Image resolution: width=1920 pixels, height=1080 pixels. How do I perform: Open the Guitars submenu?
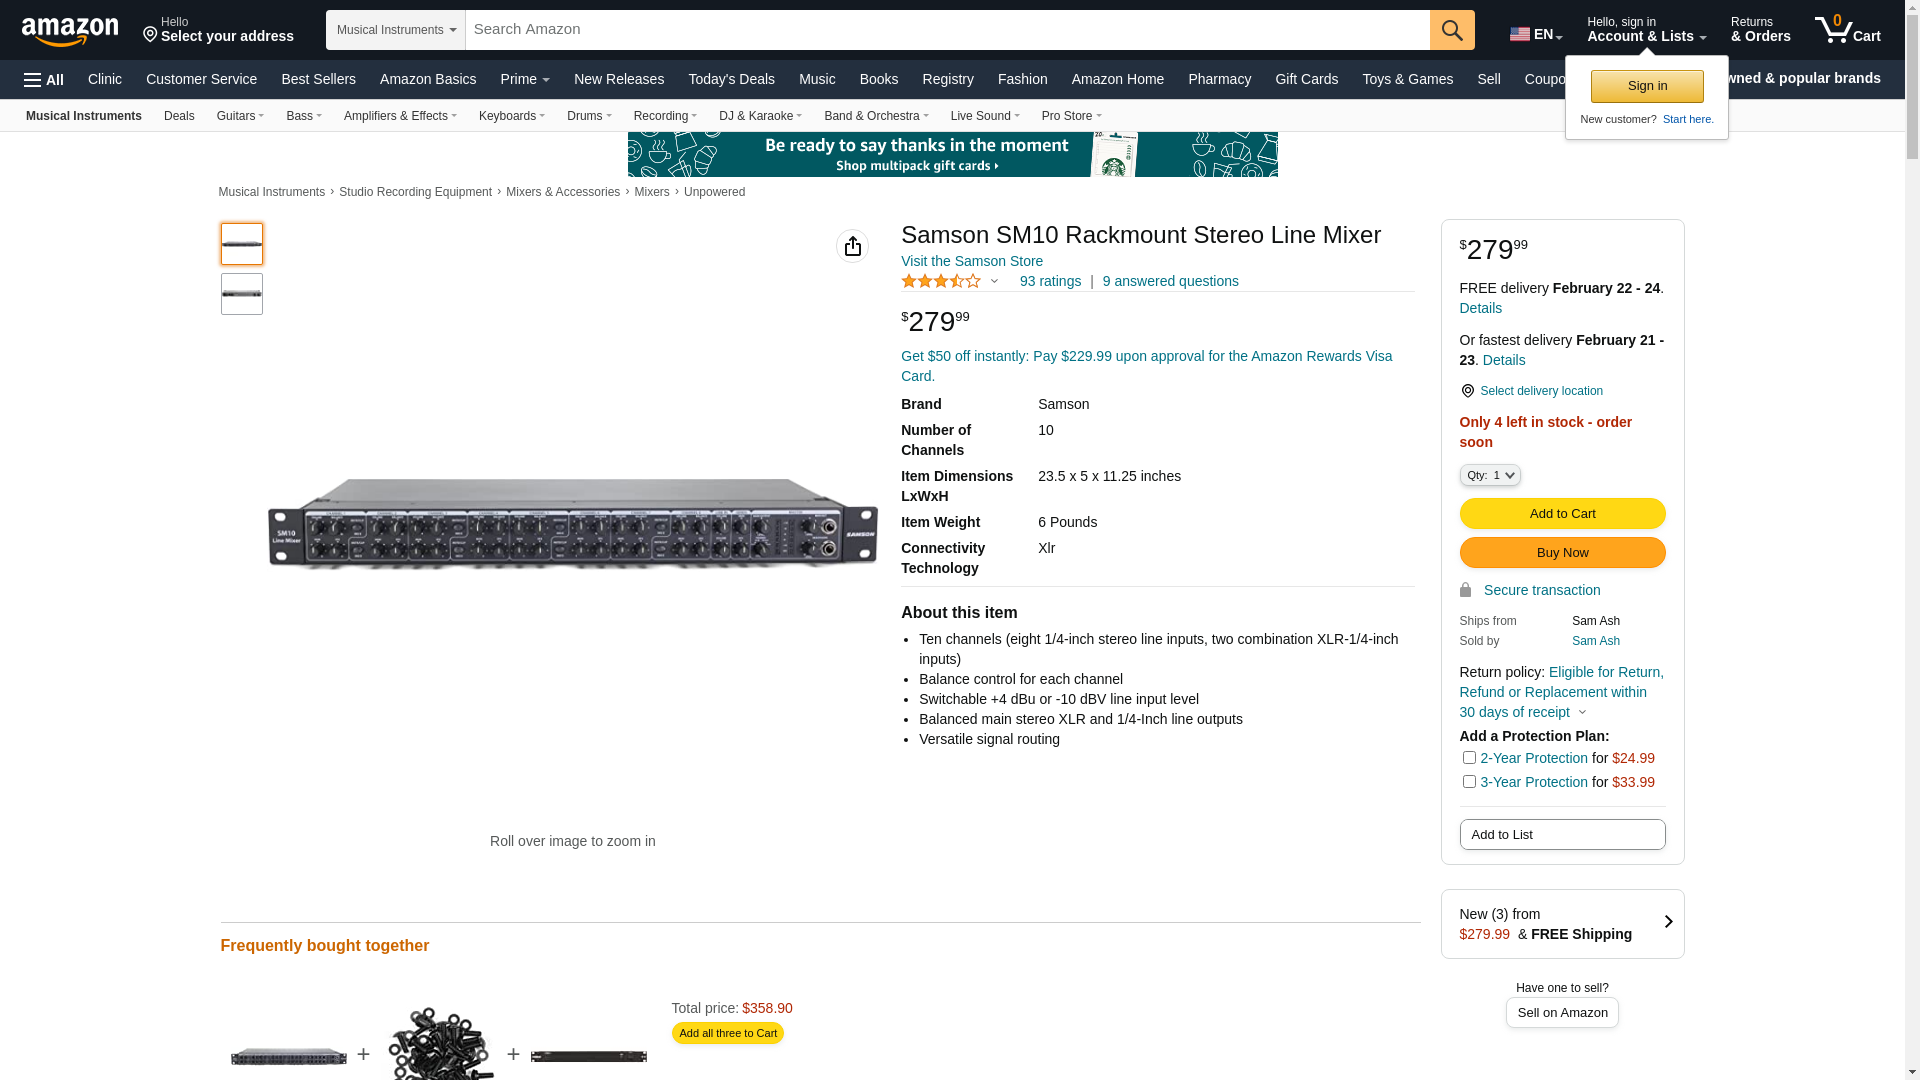click(x=240, y=116)
